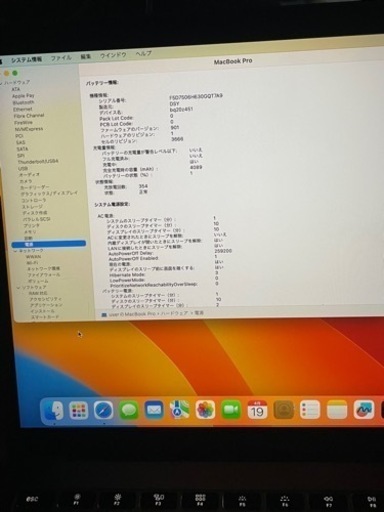Screen dimensions: 384x512
Task: Select NVMExpress in the sidebar
Action: pyautogui.click(x=29, y=129)
